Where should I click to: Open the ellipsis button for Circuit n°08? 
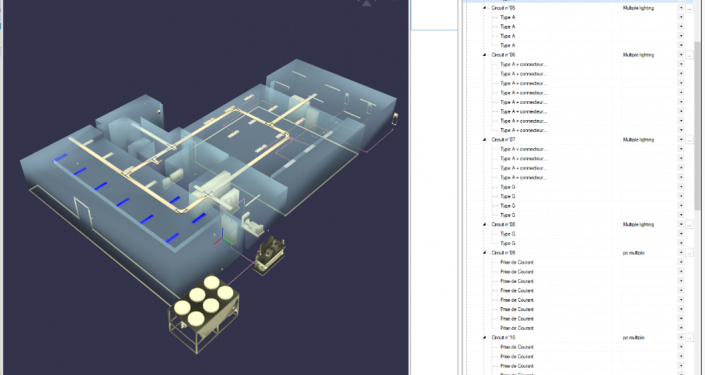689,224
